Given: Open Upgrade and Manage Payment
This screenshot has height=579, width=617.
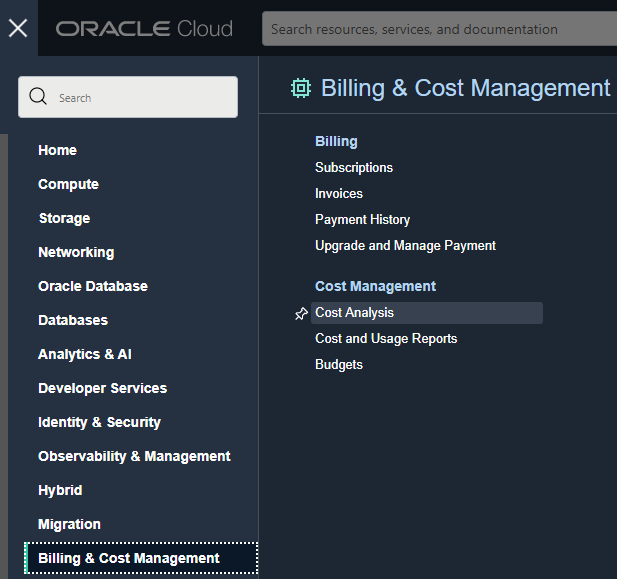Looking at the screenshot, I should coord(405,246).
